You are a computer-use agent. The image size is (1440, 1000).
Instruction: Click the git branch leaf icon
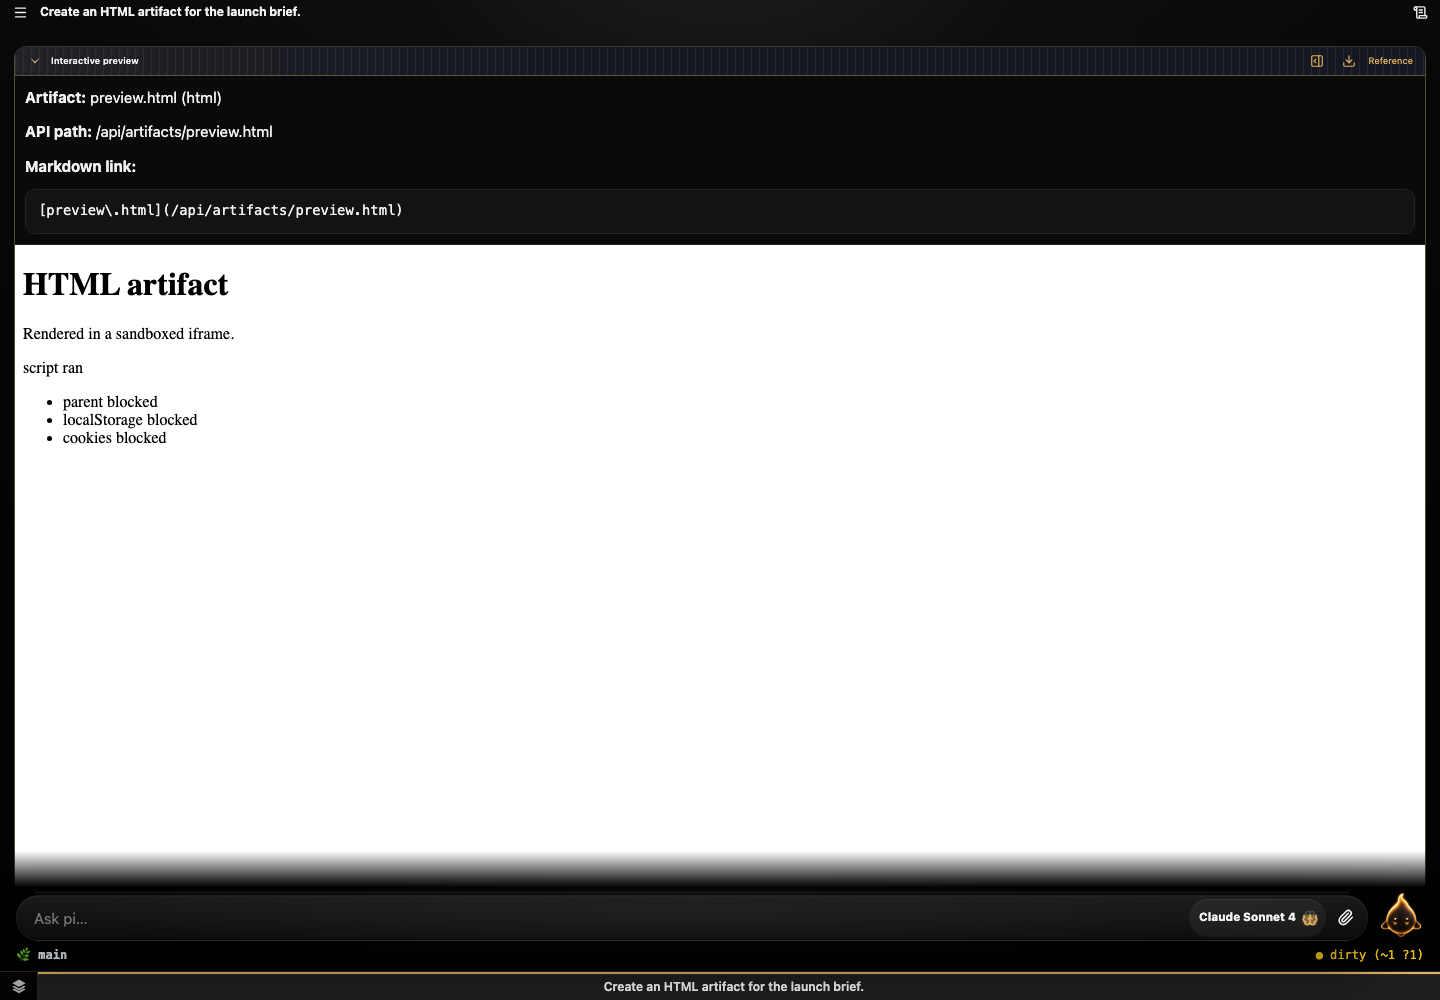(x=24, y=954)
